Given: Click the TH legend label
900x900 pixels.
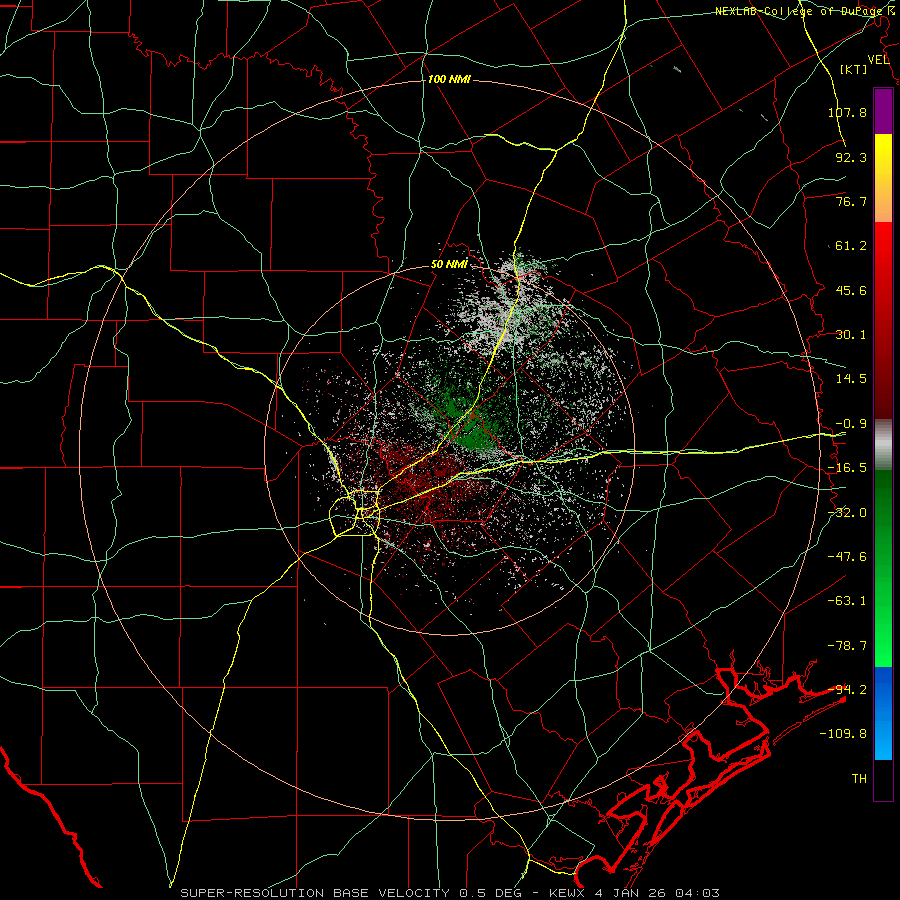Looking at the screenshot, I should pos(859,779).
